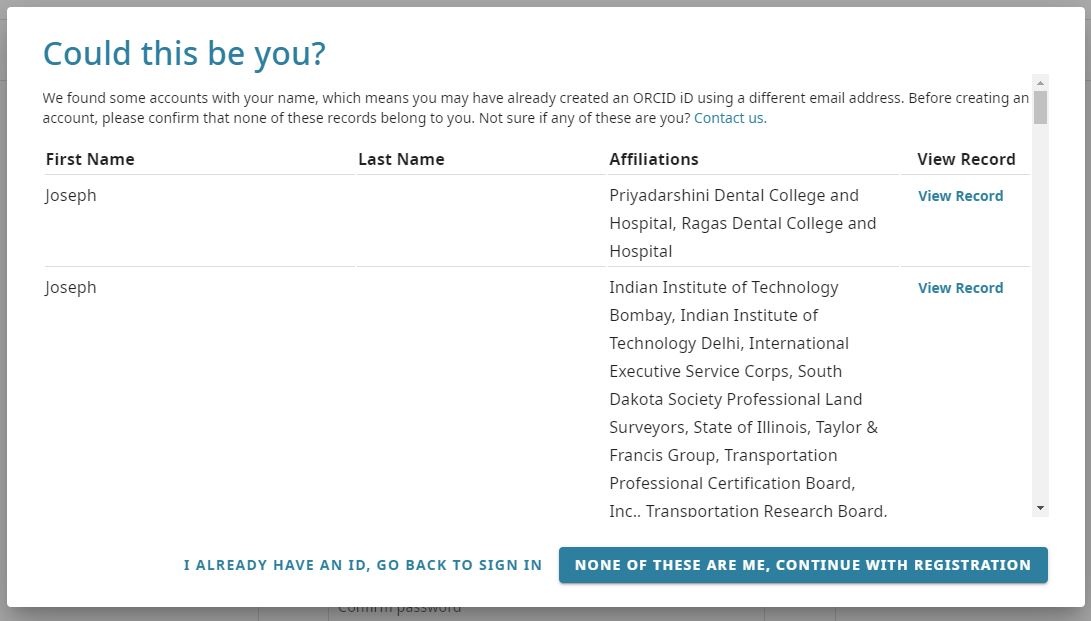
Task: Click the scrollbar up arrow
Action: pos(1041,82)
